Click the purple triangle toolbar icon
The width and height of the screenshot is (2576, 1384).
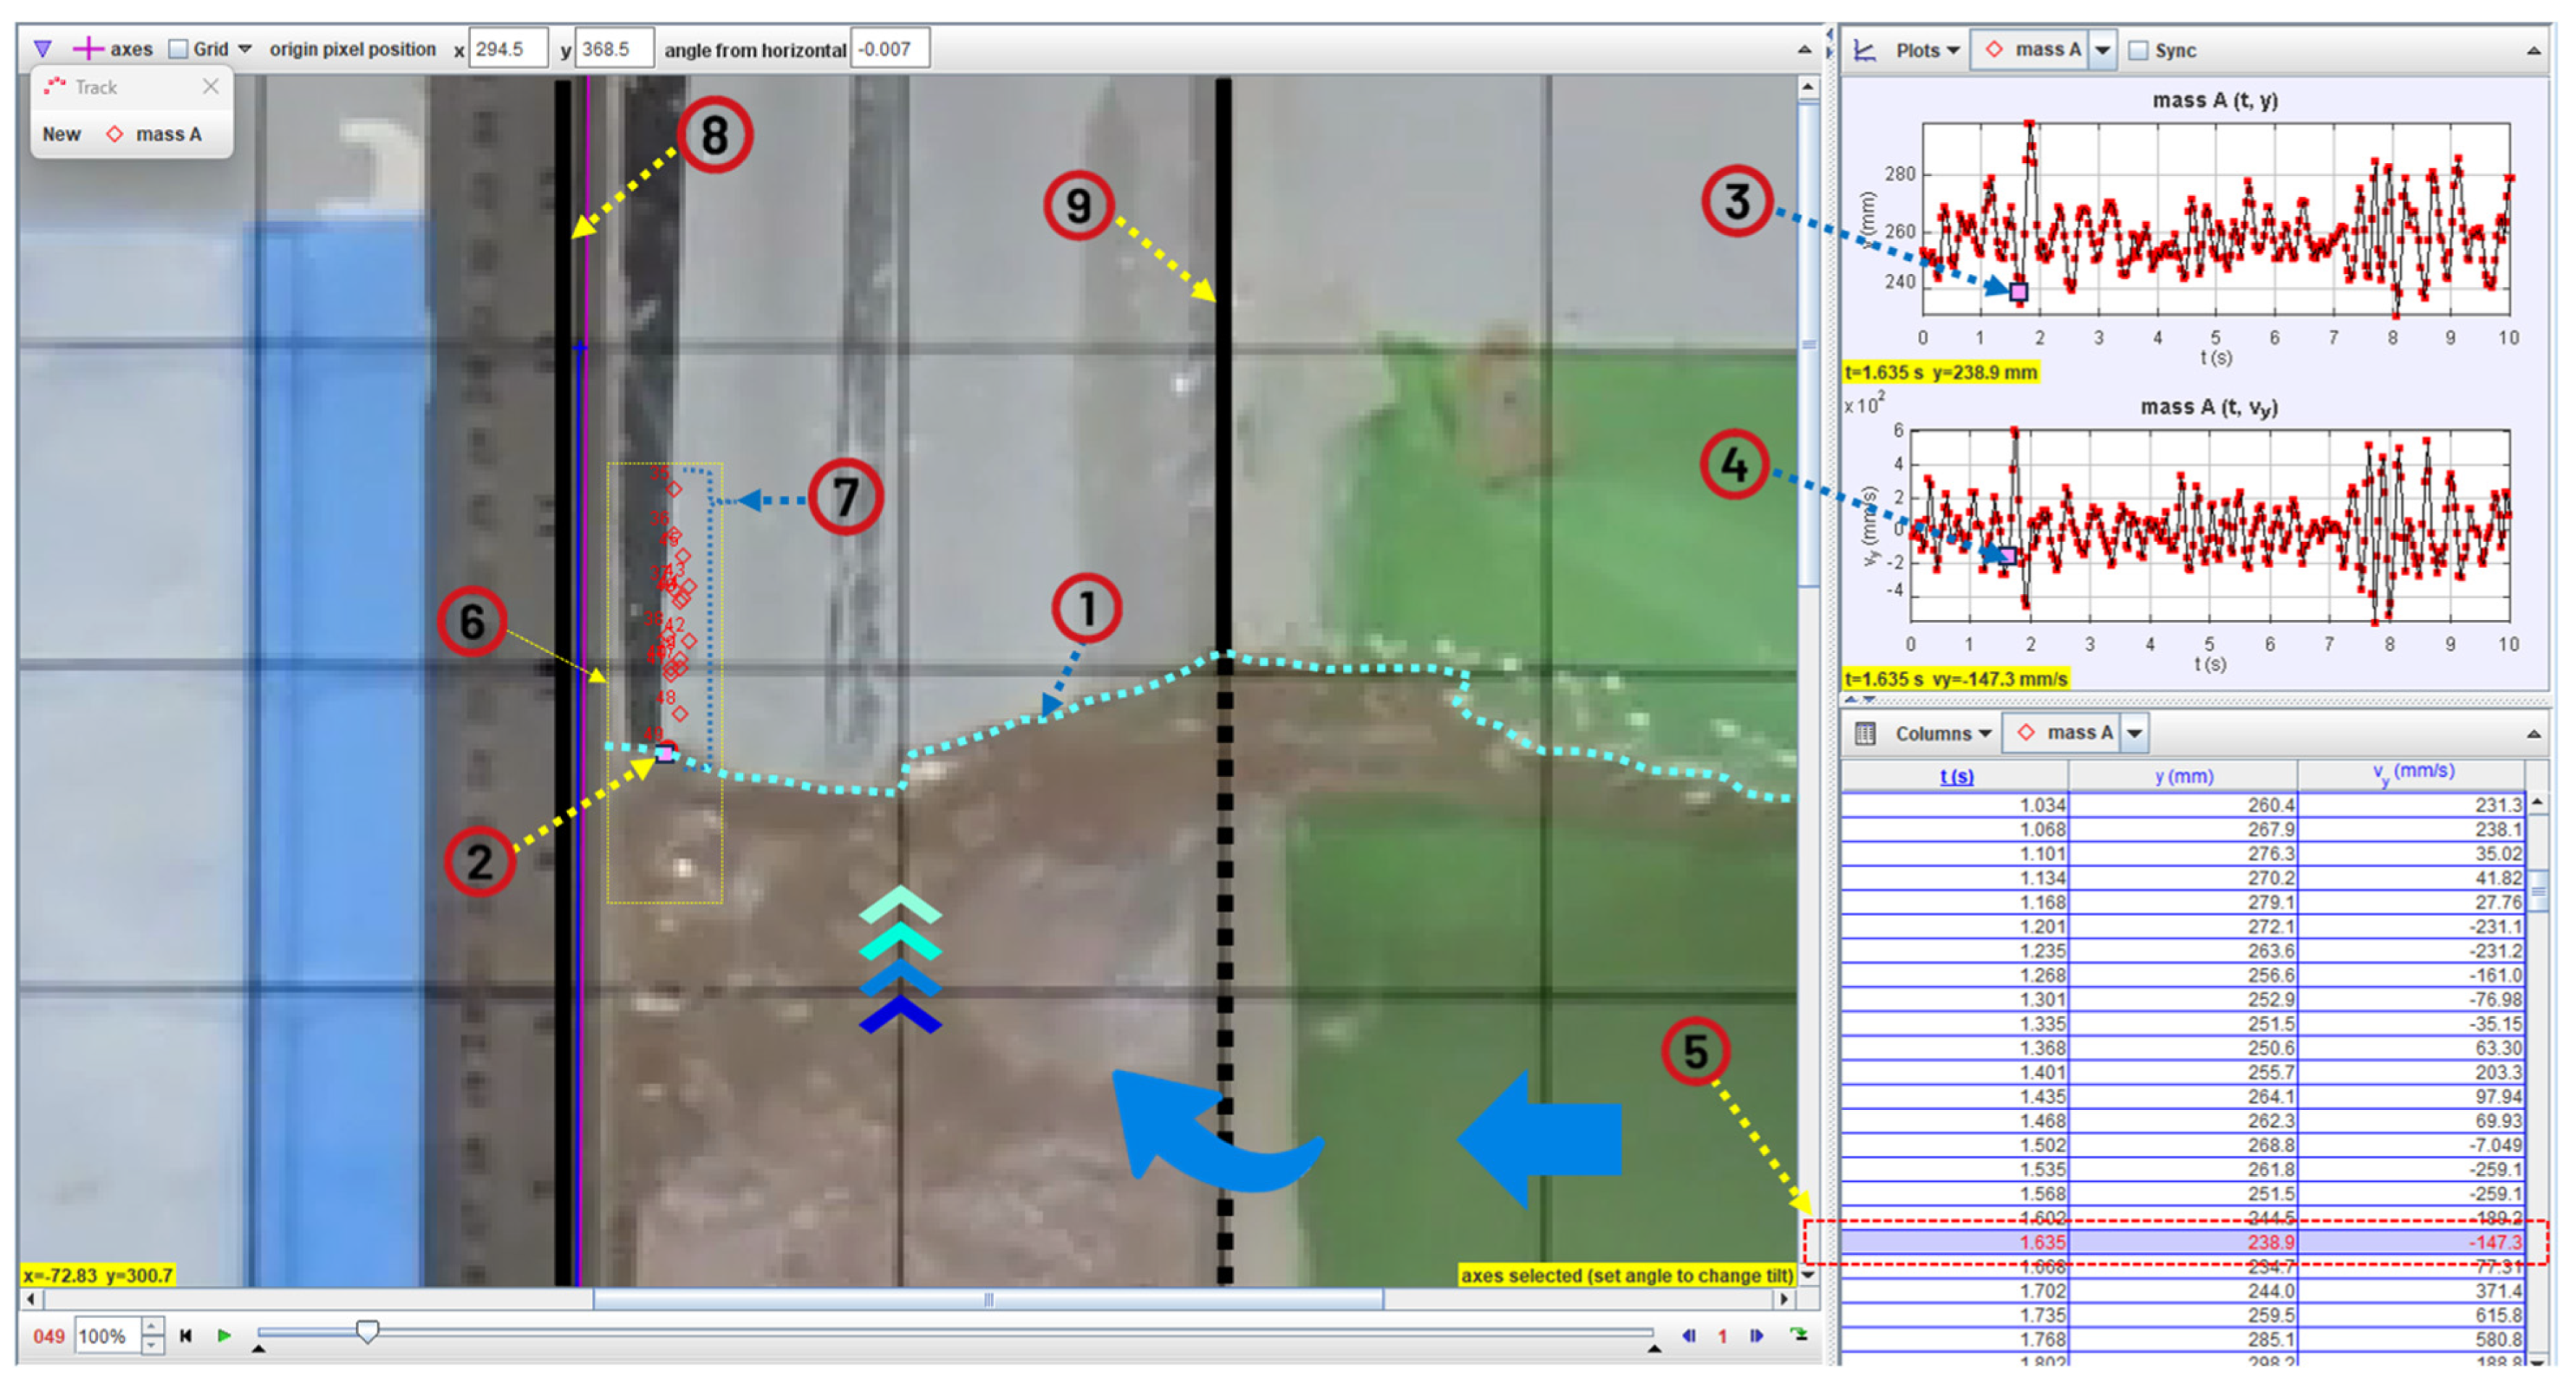click(x=42, y=48)
